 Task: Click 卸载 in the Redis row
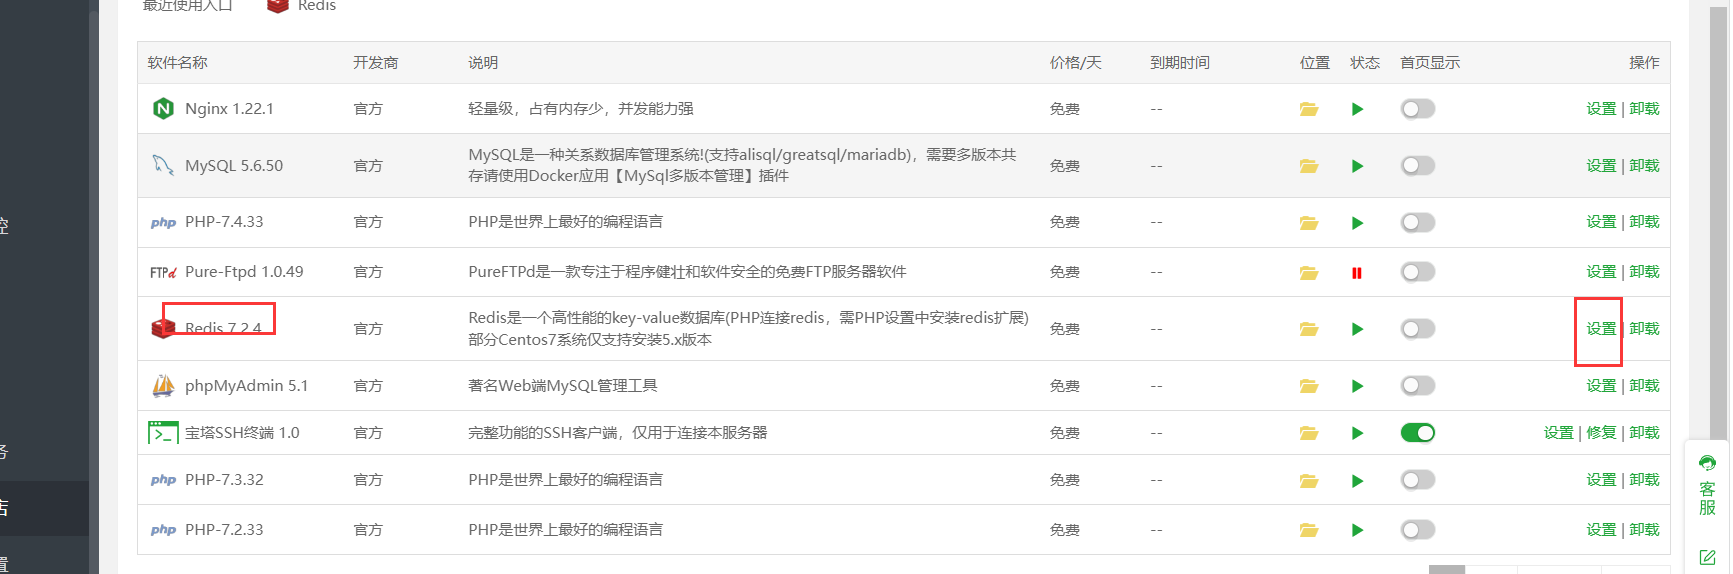point(1644,329)
